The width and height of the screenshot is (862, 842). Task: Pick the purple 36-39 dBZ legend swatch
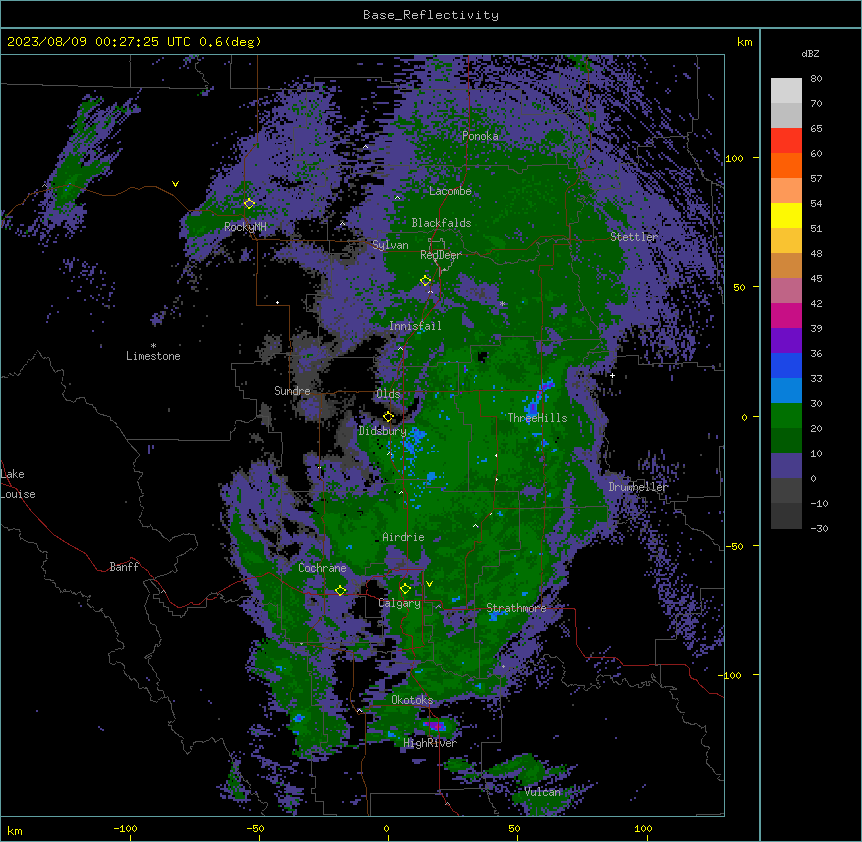[x=786, y=341]
